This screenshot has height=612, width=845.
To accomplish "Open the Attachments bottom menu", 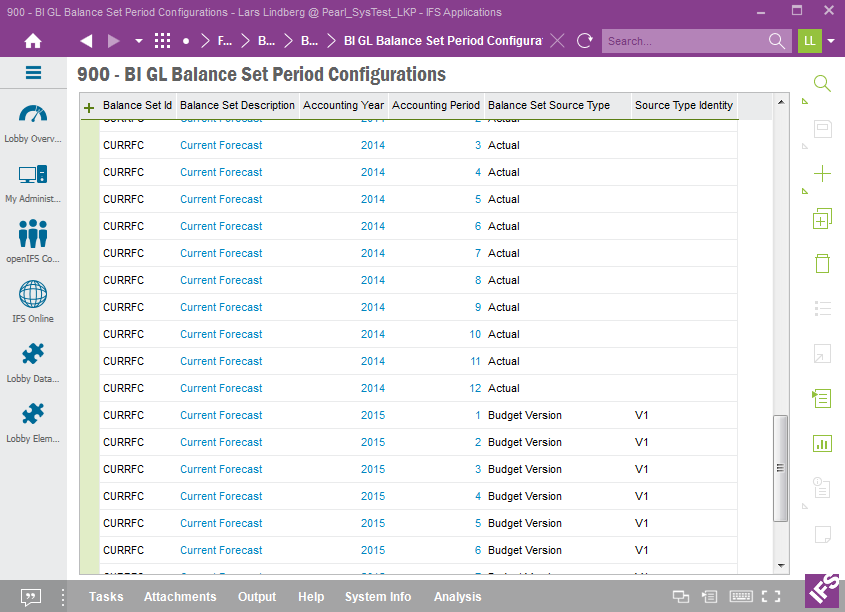I will coord(180,597).
